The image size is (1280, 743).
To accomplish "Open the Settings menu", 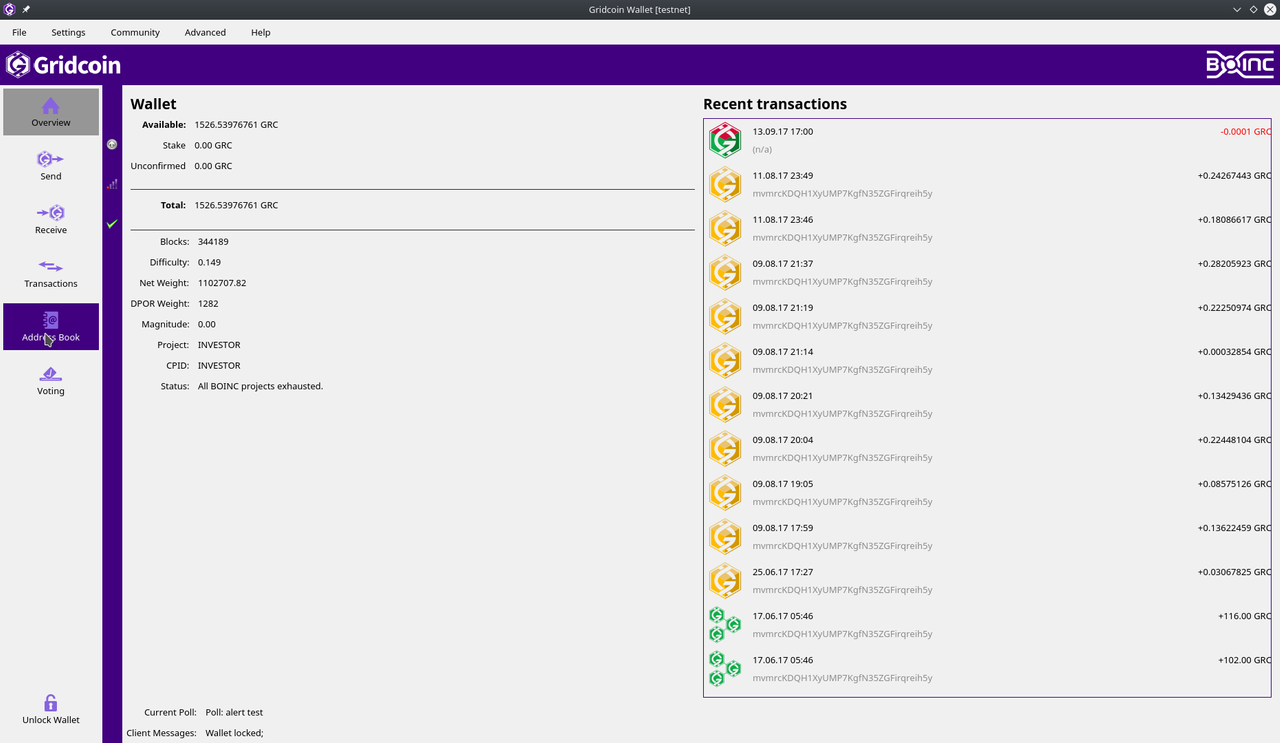I will point(68,32).
